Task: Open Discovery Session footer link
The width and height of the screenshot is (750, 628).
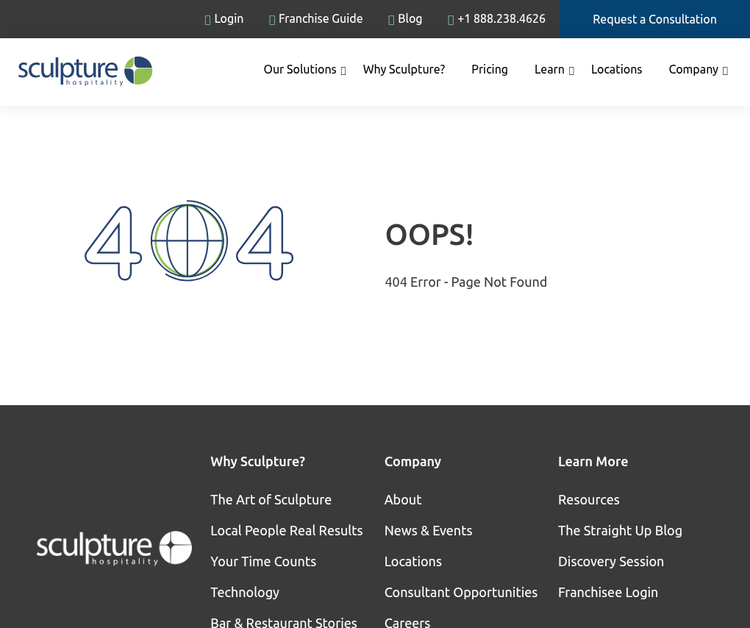Action: 611,561
